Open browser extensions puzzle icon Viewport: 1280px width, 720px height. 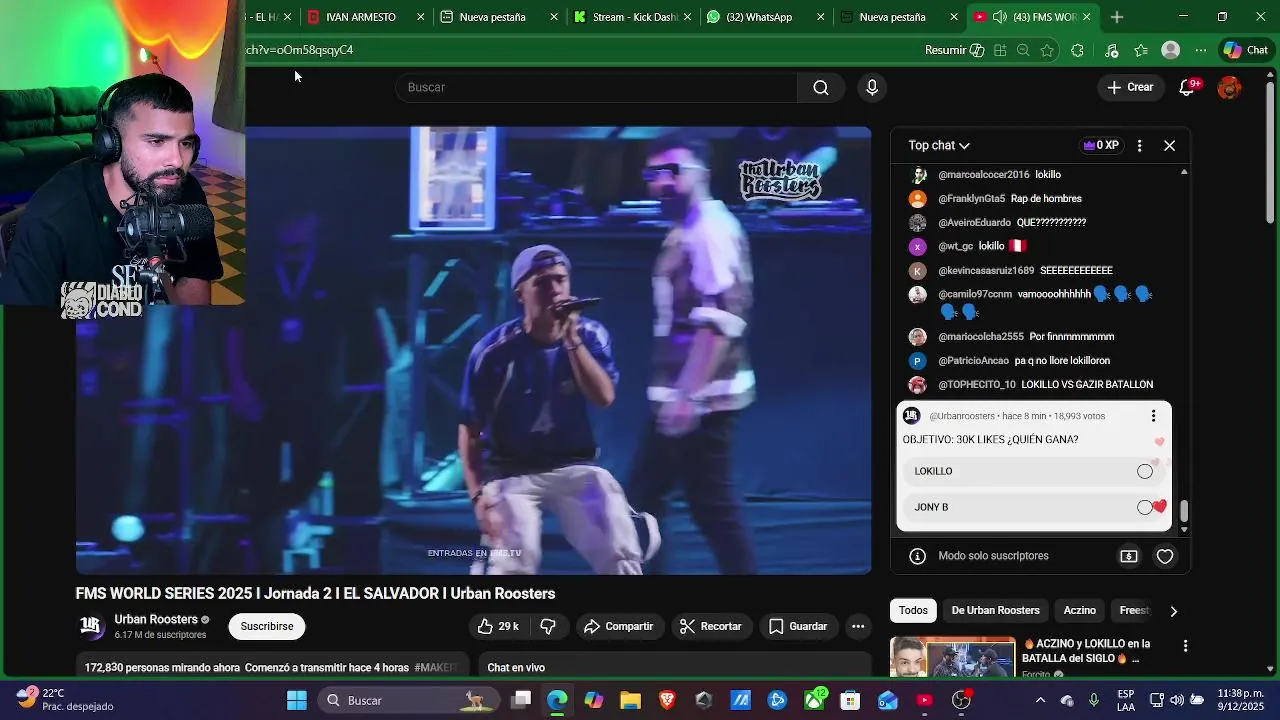(x=1077, y=50)
